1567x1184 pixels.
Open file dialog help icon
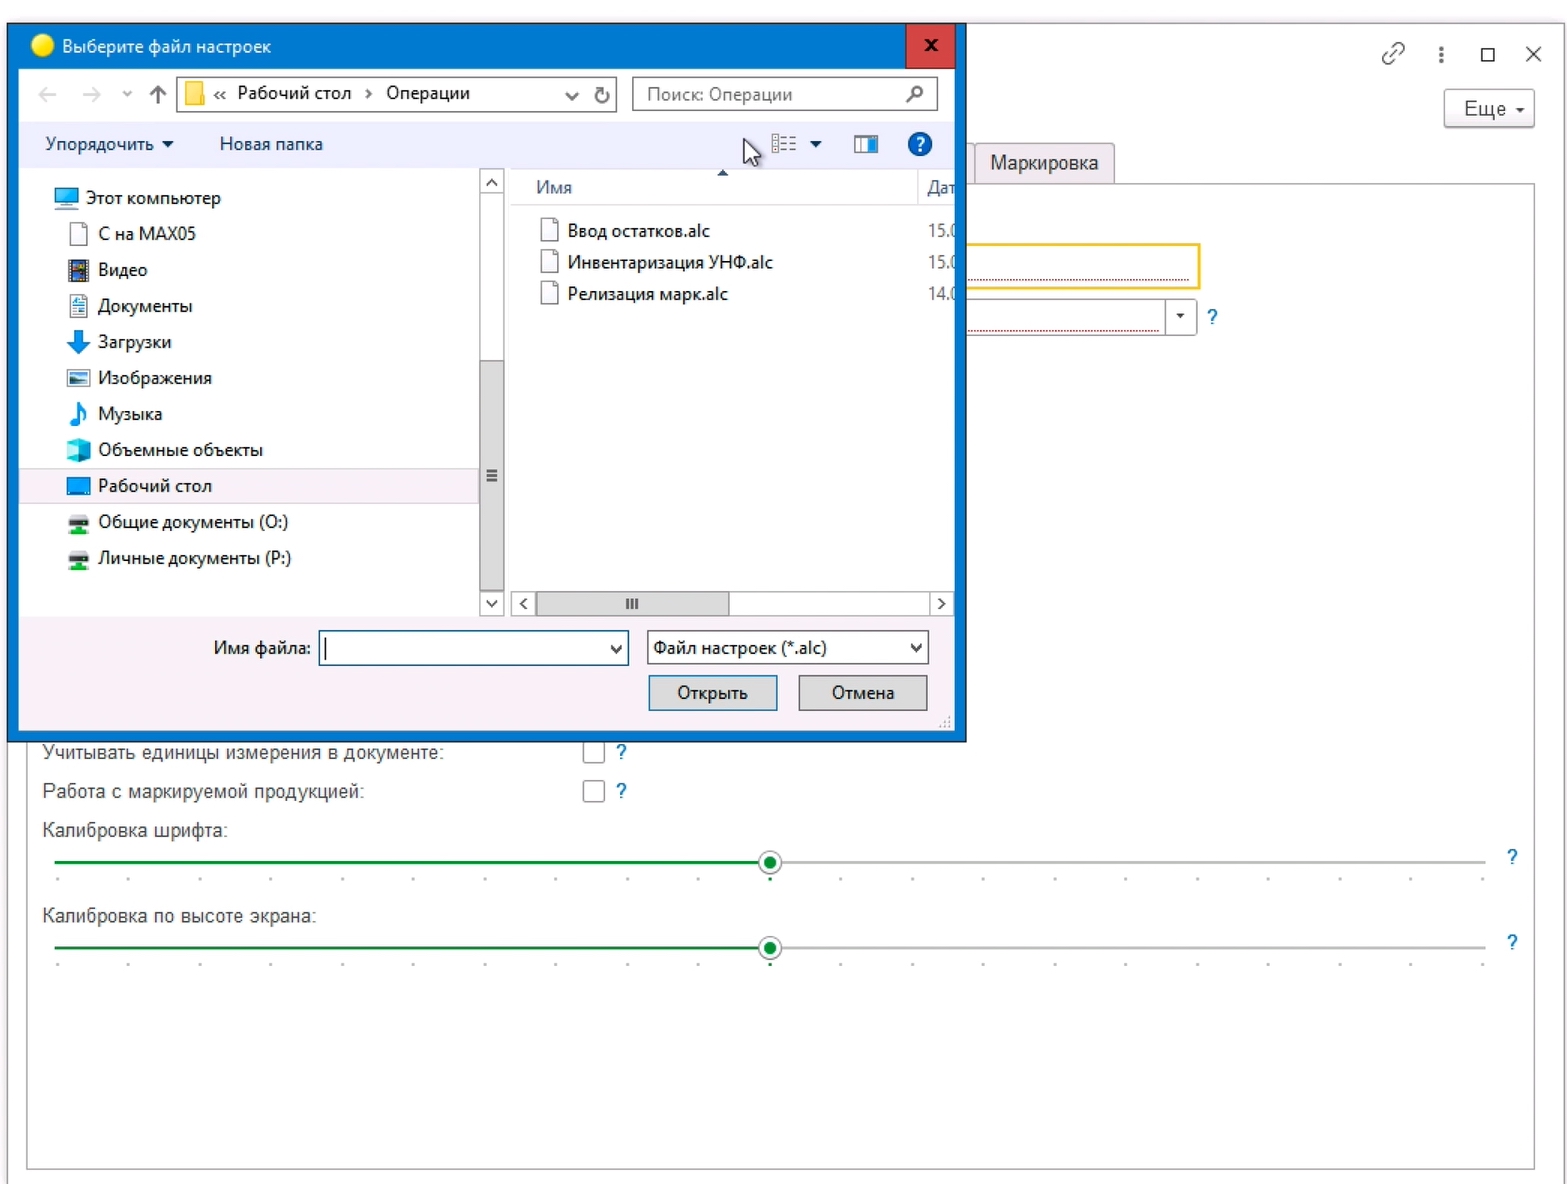(920, 144)
